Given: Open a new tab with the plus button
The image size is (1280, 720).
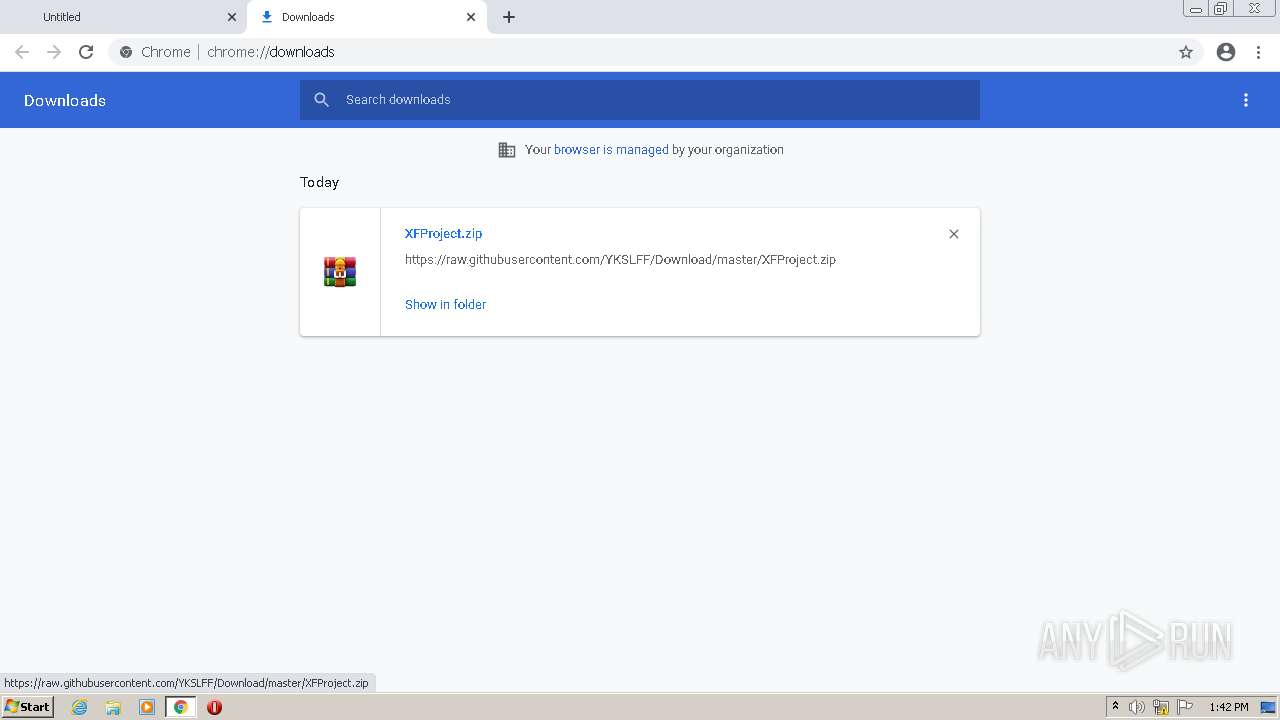Looking at the screenshot, I should [x=509, y=17].
